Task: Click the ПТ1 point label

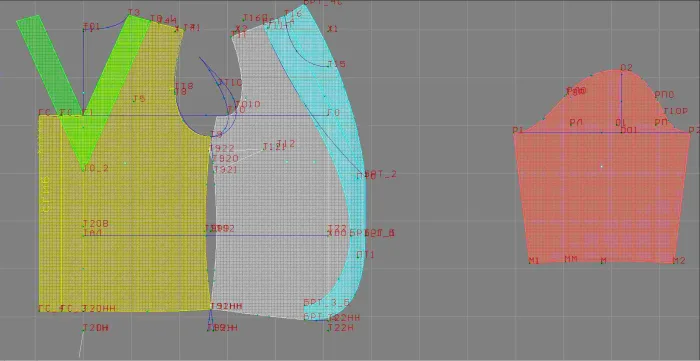Action: coord(366,255)
